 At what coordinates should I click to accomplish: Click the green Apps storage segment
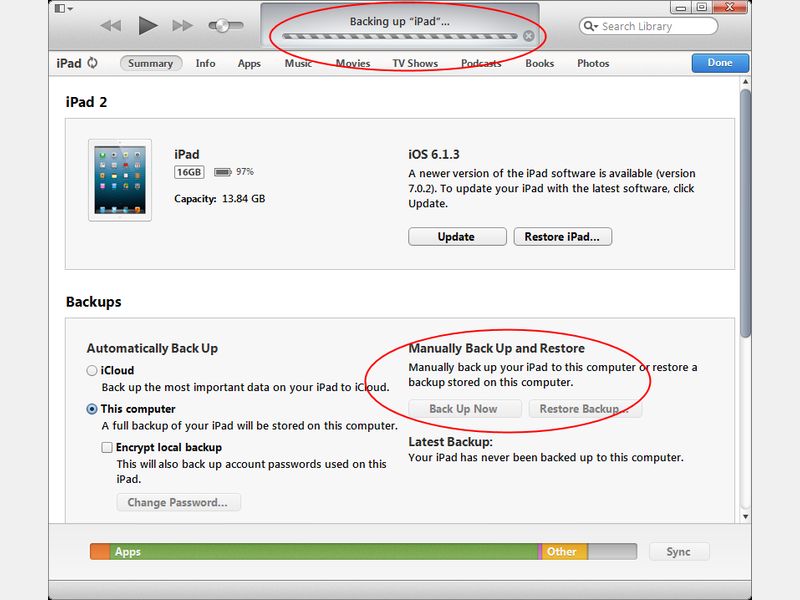[323, 552]
